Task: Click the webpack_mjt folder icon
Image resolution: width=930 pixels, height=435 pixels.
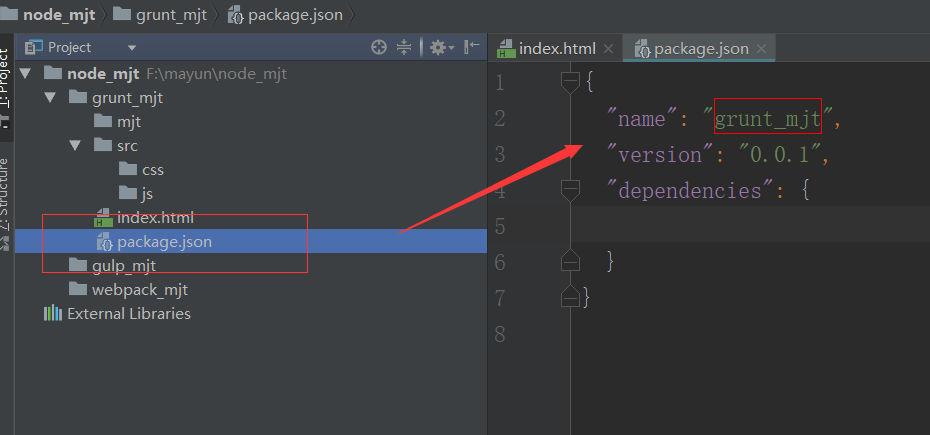Action: [x=78, y=290]
